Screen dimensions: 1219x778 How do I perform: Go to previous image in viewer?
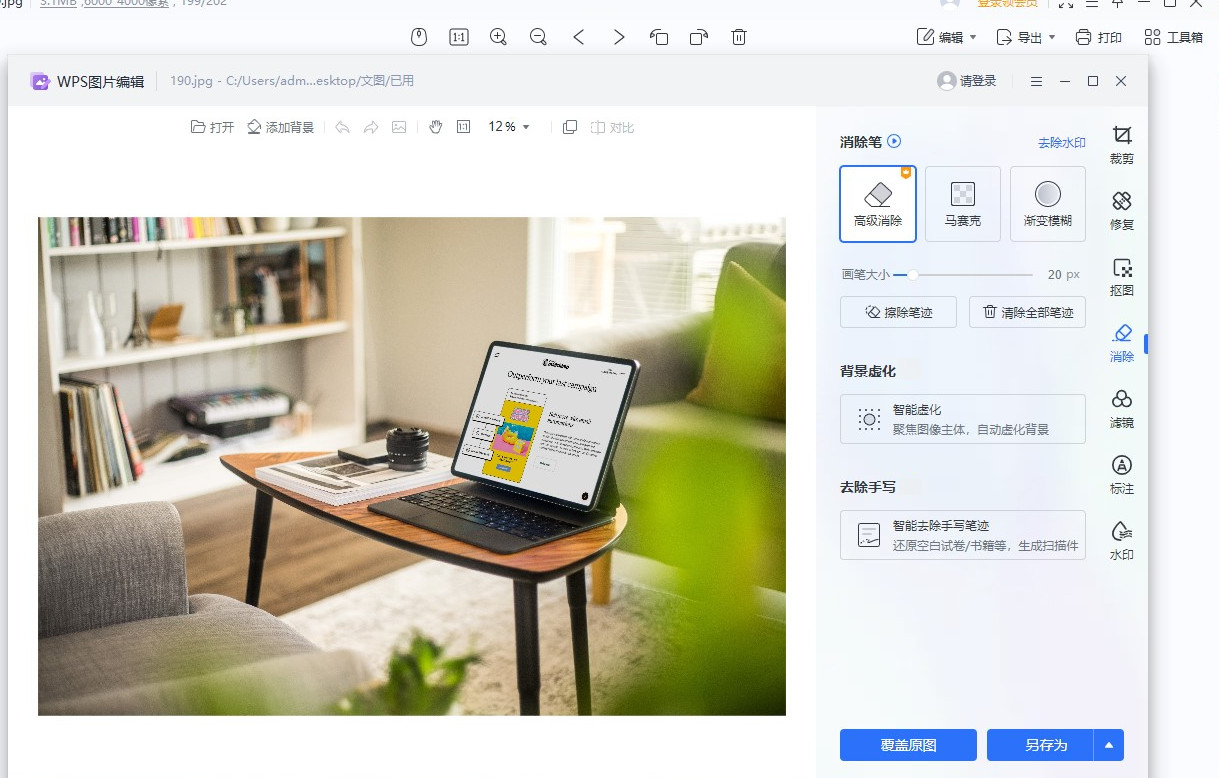(x=578, y=37)
